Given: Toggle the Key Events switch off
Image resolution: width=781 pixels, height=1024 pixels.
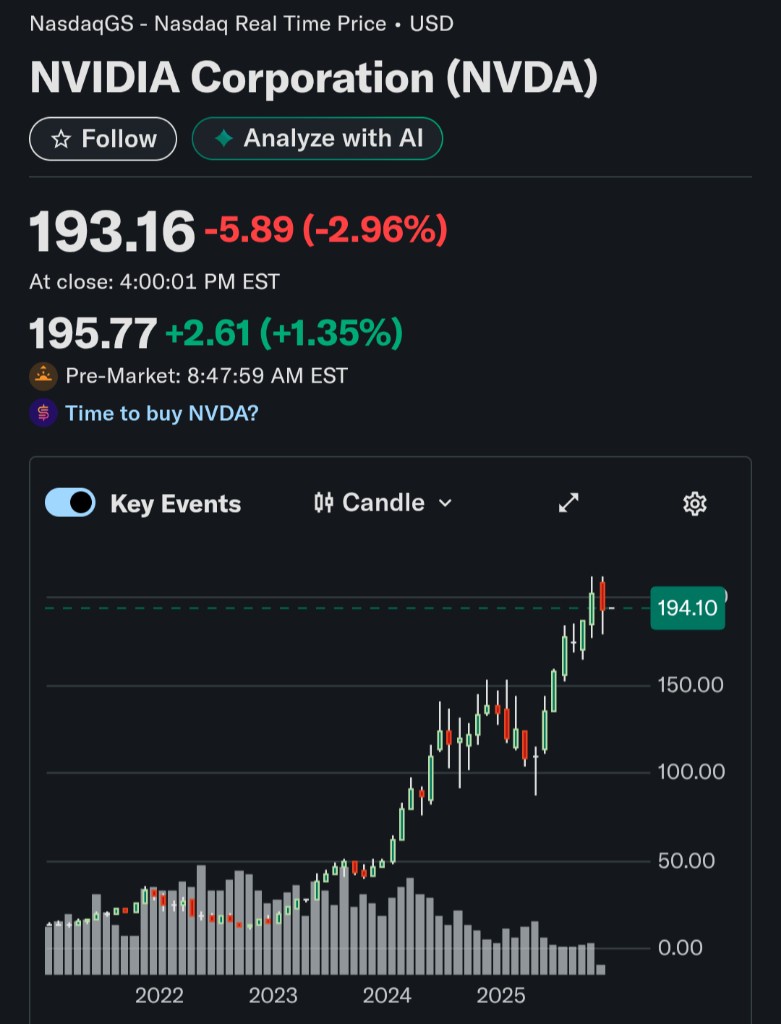Looking at the screenshot, I should click(x=70, y=503).
